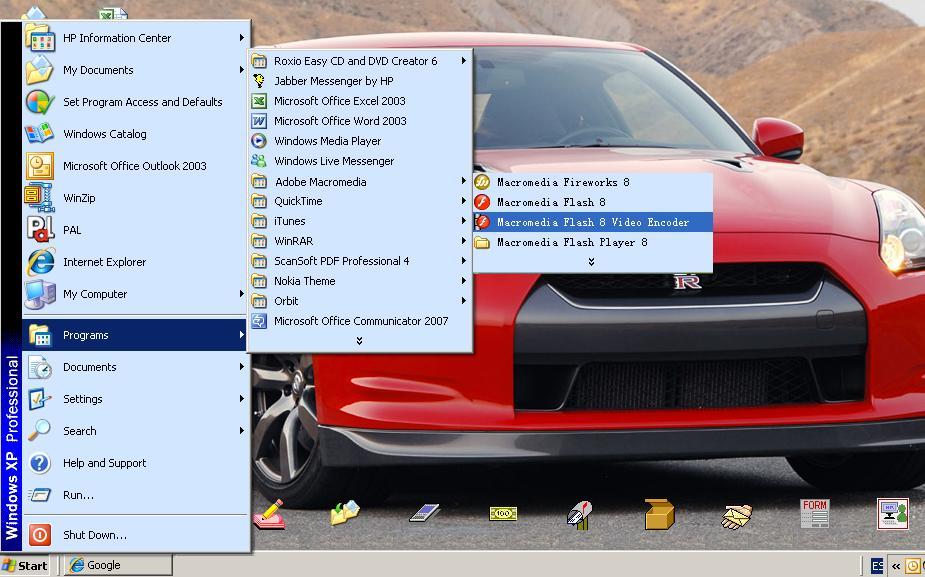Launch Jabber Messenger by HP
This screenshot has width=925, height=577.
[360, 81]
